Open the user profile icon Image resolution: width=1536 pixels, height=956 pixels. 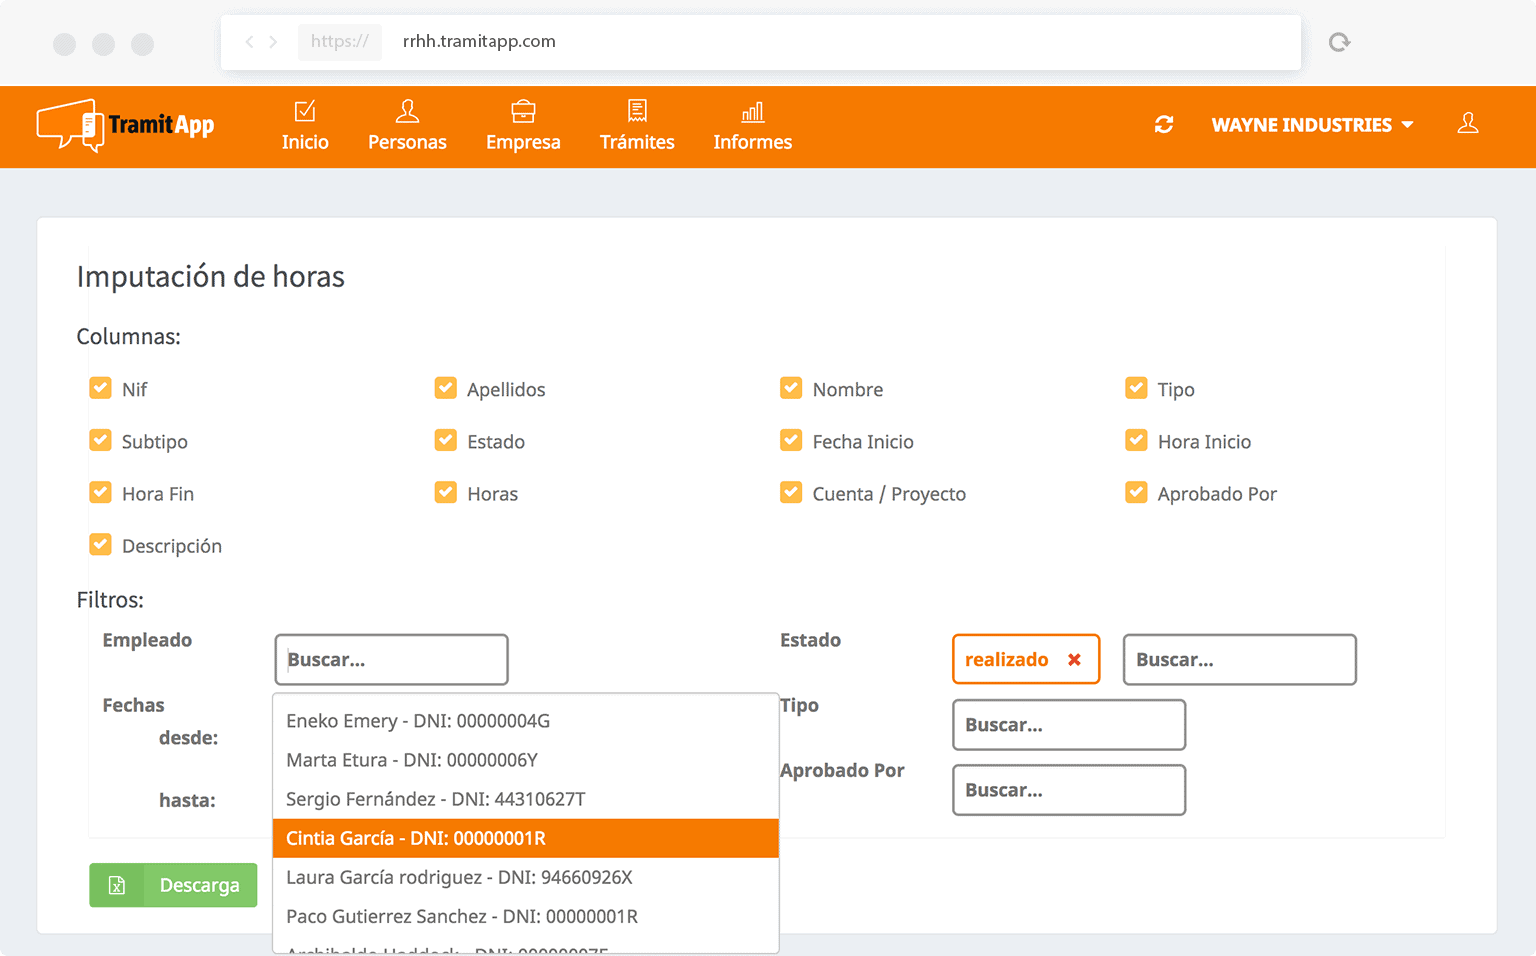click(1468, 124)
